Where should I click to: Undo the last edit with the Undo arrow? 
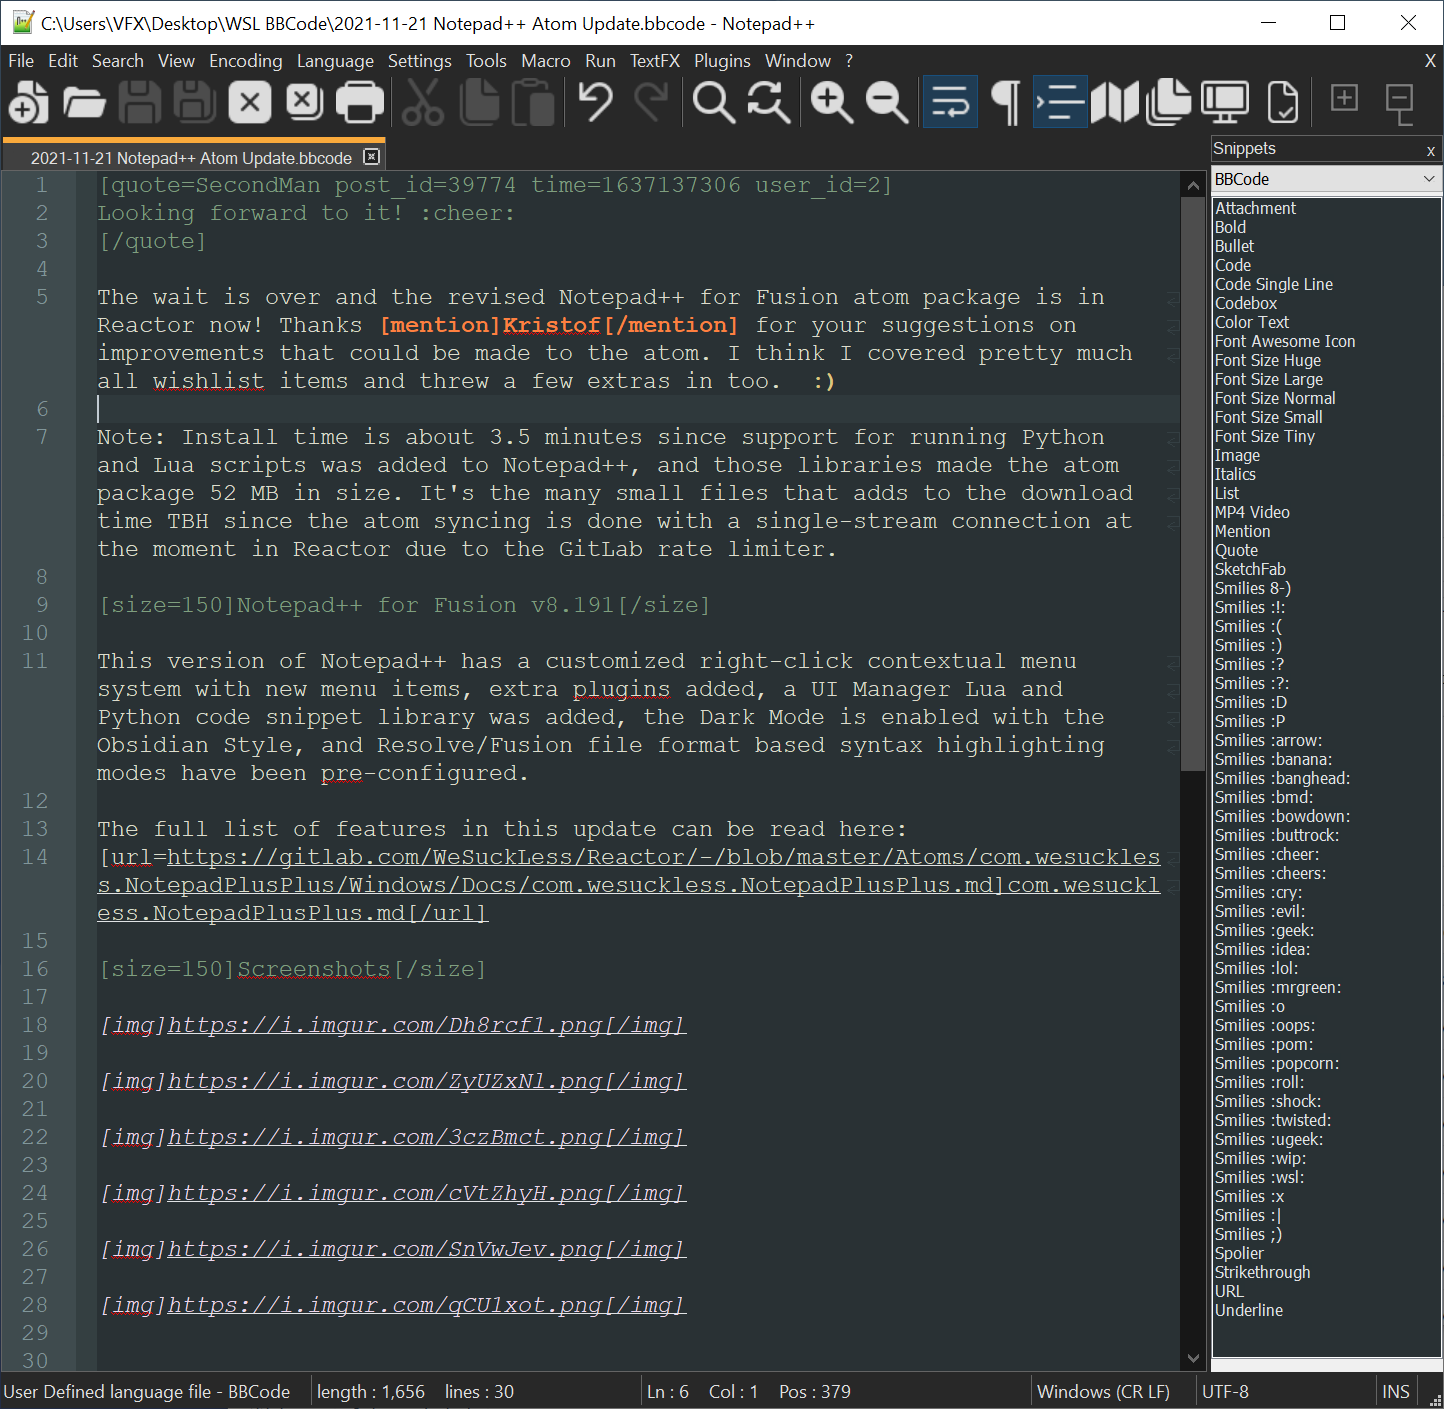coord(596,102)
